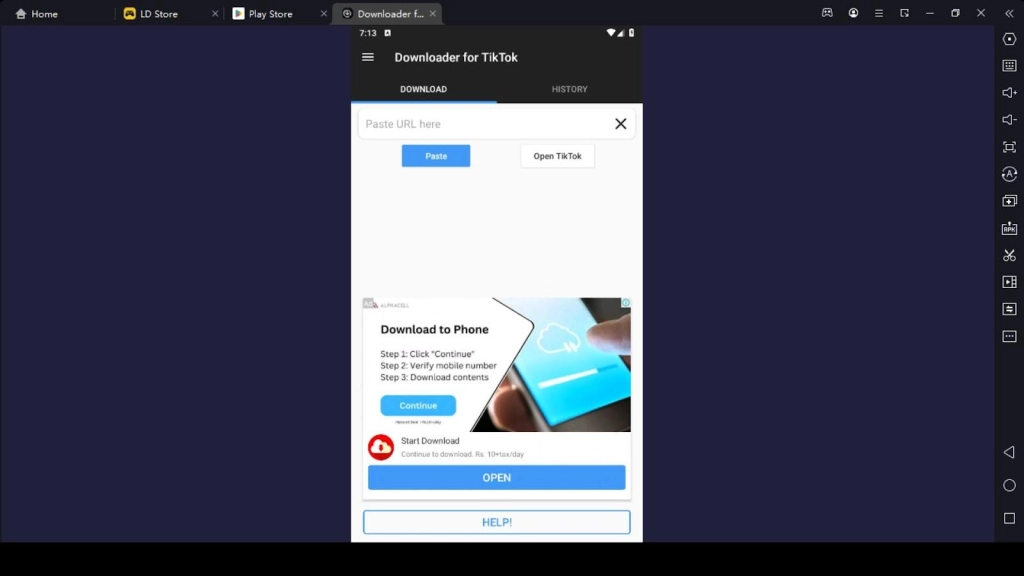Decrease emulator volume with the volume down icon
Screen dimensions: 1024x576
[x=1009, y=119]
